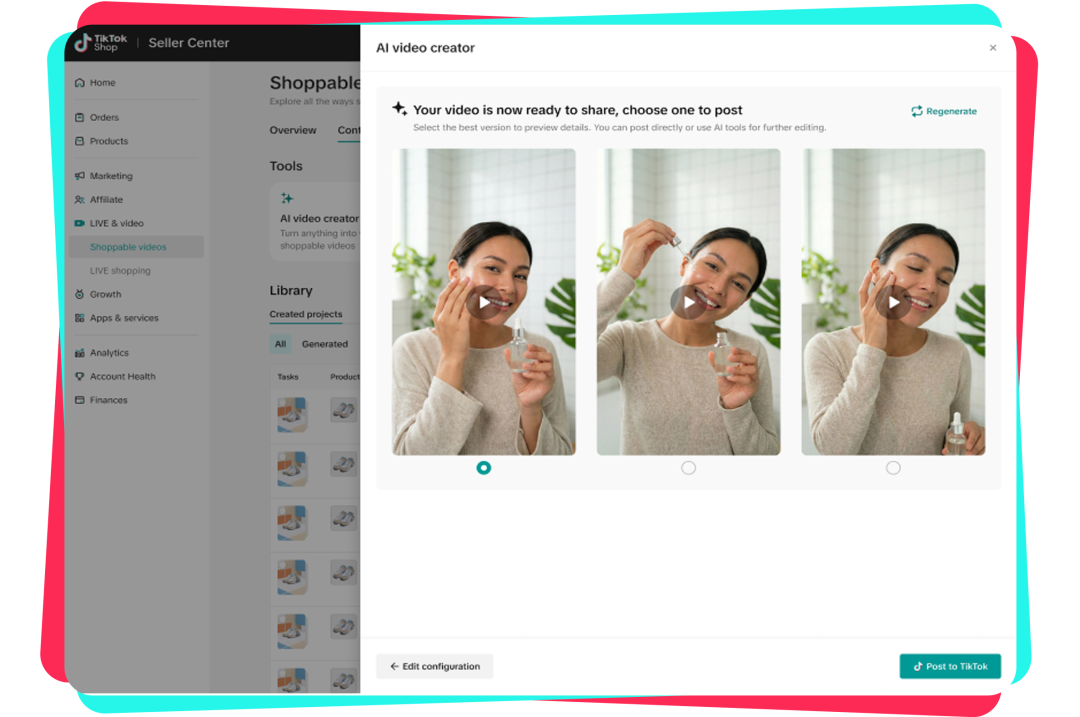The image size is (1080, 717).
Task: Open the Created projects tab
Action: click(x=306, y=314)
